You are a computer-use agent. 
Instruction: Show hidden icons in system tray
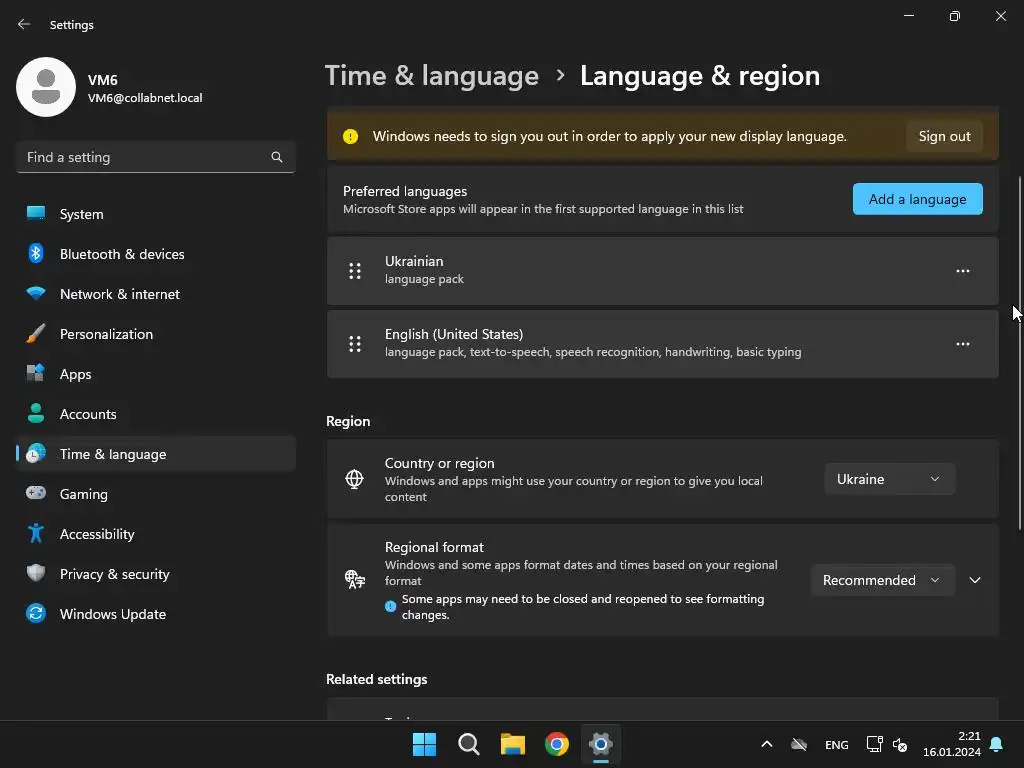[x=767, y=744]
